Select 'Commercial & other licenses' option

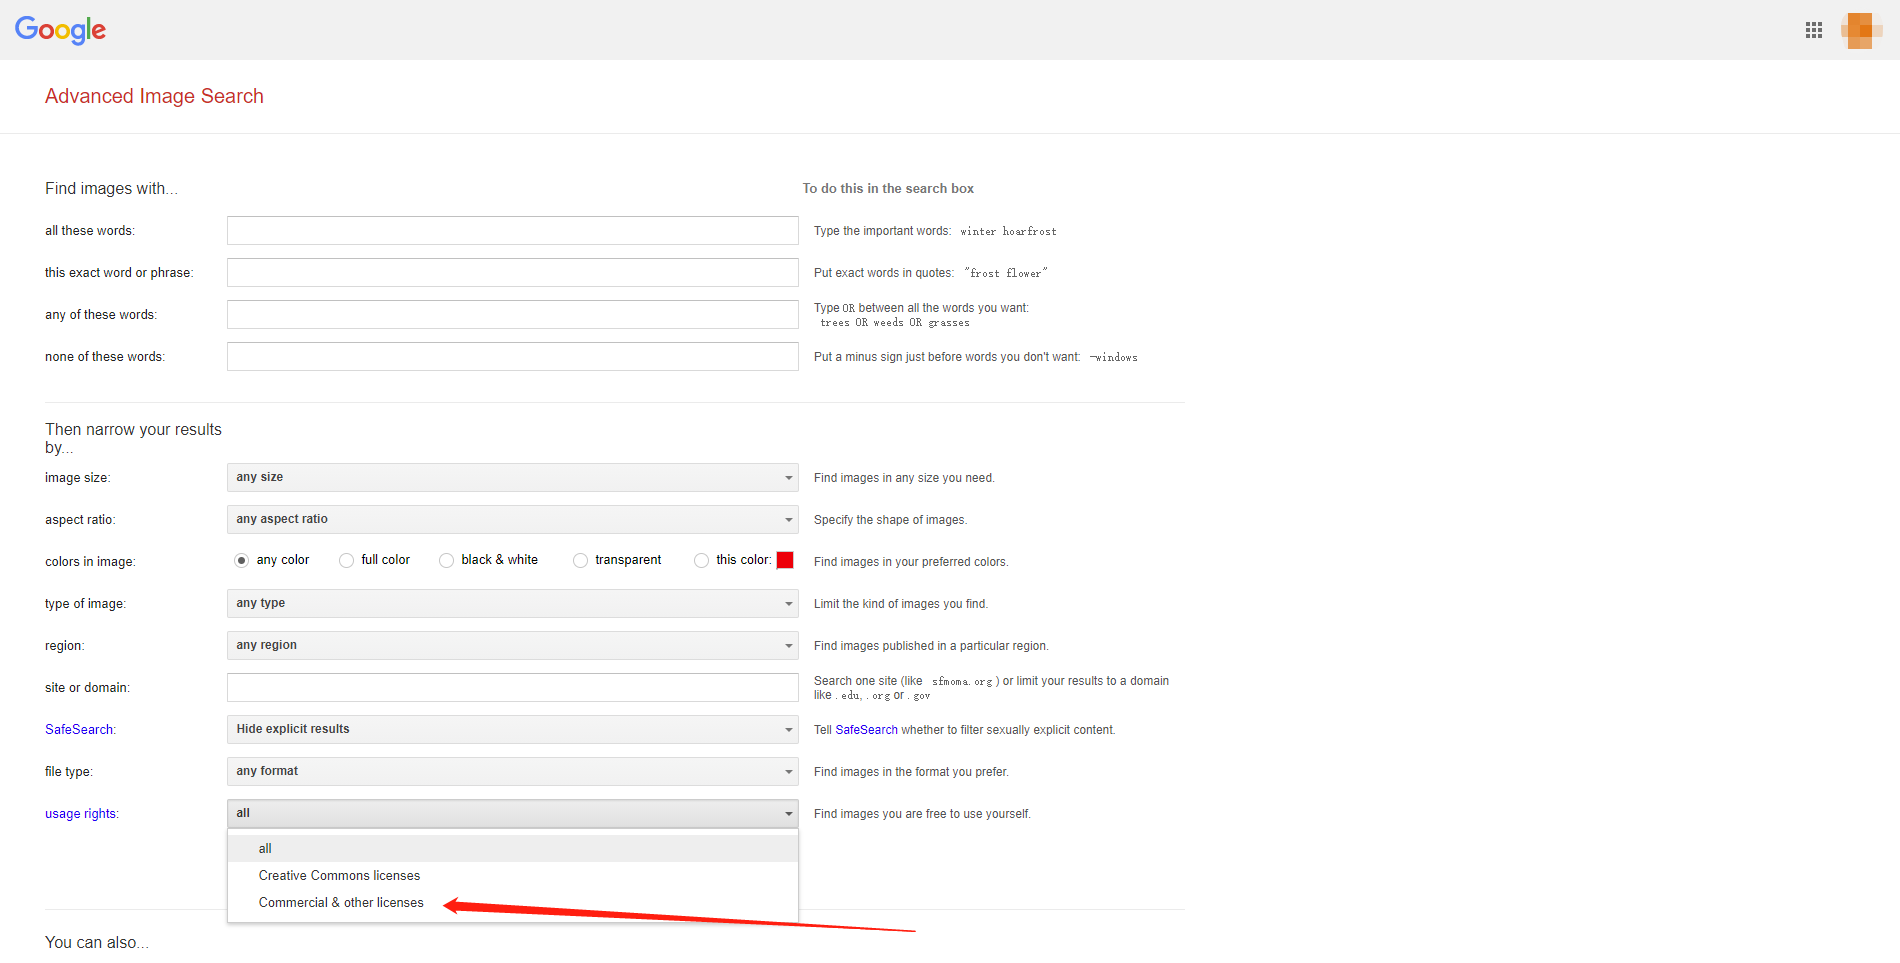[341, 902]
